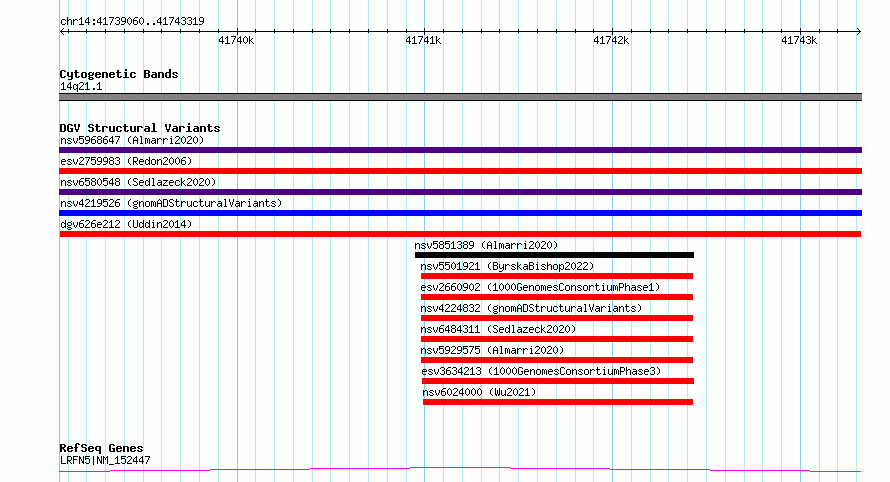Select the Cytogenetic Bands track title
890x482 pixels.
click(x=119, y=74)
